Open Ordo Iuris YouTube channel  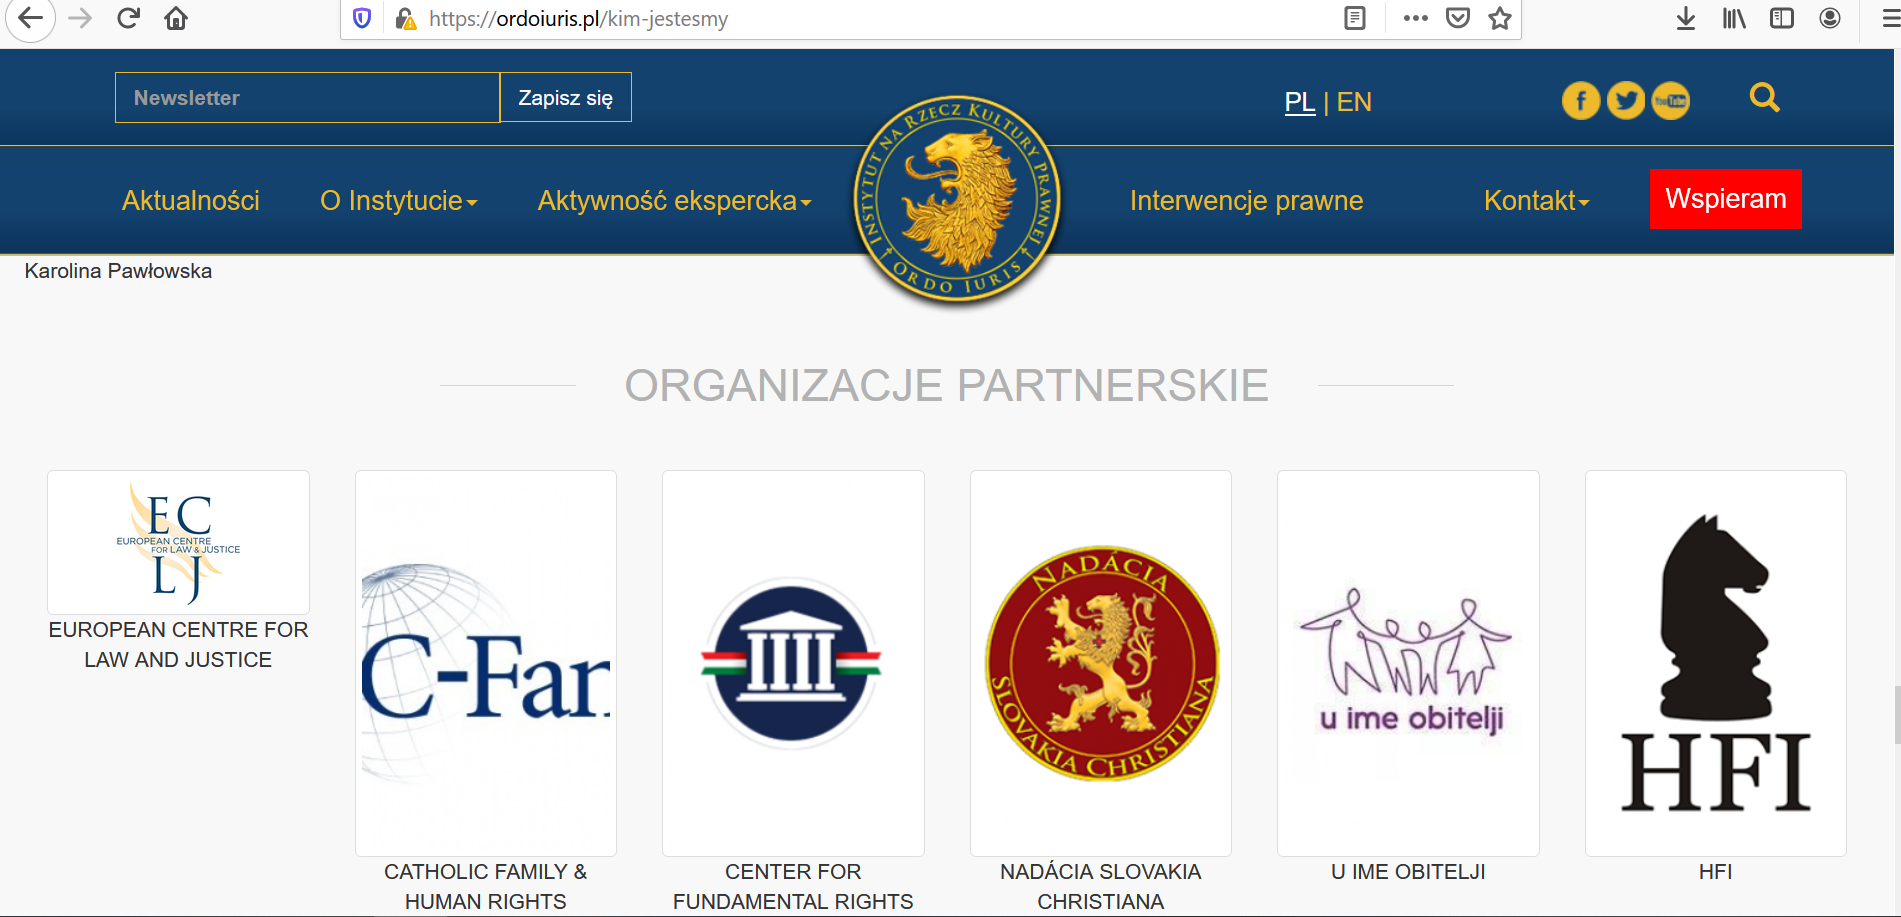1671,101
